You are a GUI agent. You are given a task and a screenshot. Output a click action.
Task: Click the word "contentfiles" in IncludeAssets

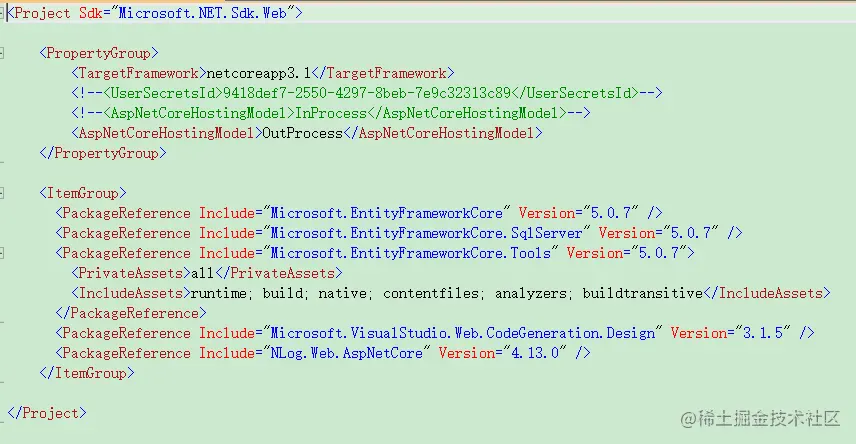pyautogui.click(x=431, y=293)
